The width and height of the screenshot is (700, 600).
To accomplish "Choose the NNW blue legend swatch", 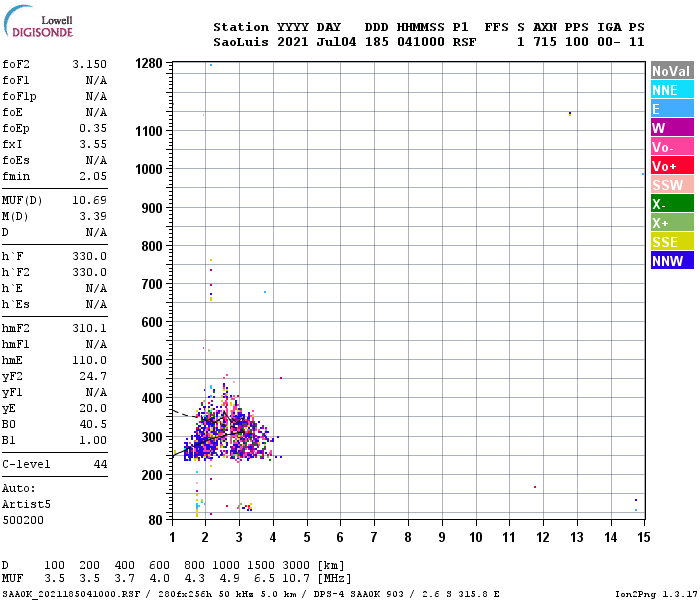I will coord(672,261).
